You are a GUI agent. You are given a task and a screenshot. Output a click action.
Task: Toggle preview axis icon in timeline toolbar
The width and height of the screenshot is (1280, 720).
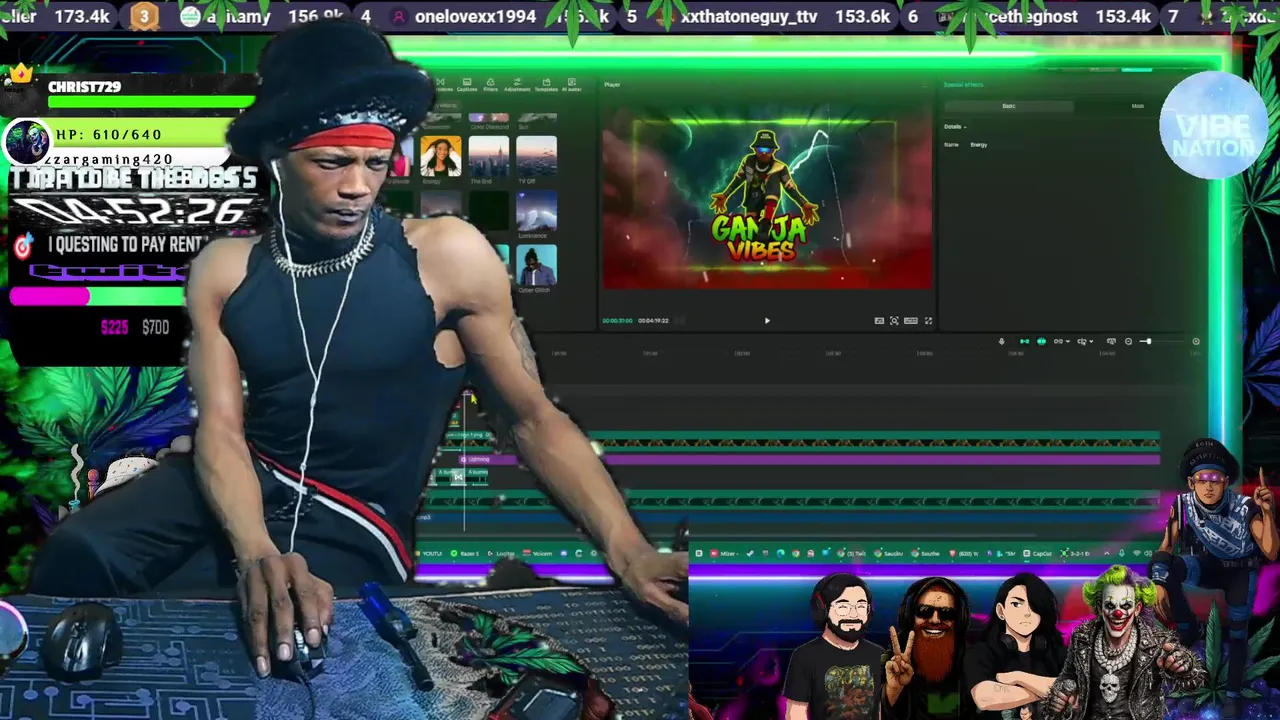(1081, 341)
